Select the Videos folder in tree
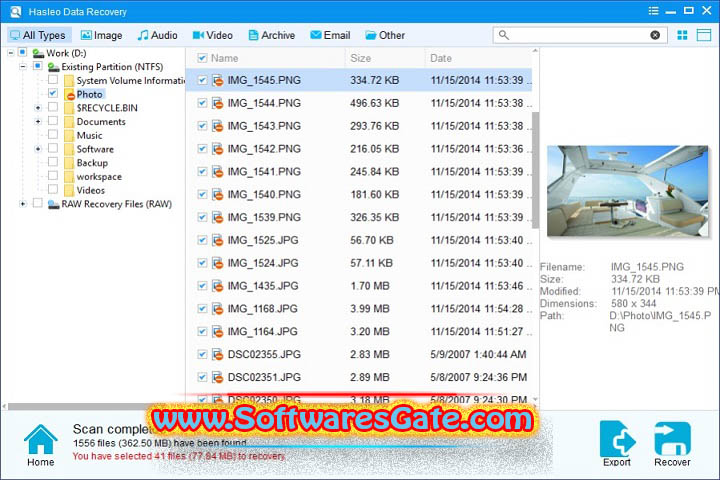 90,190
